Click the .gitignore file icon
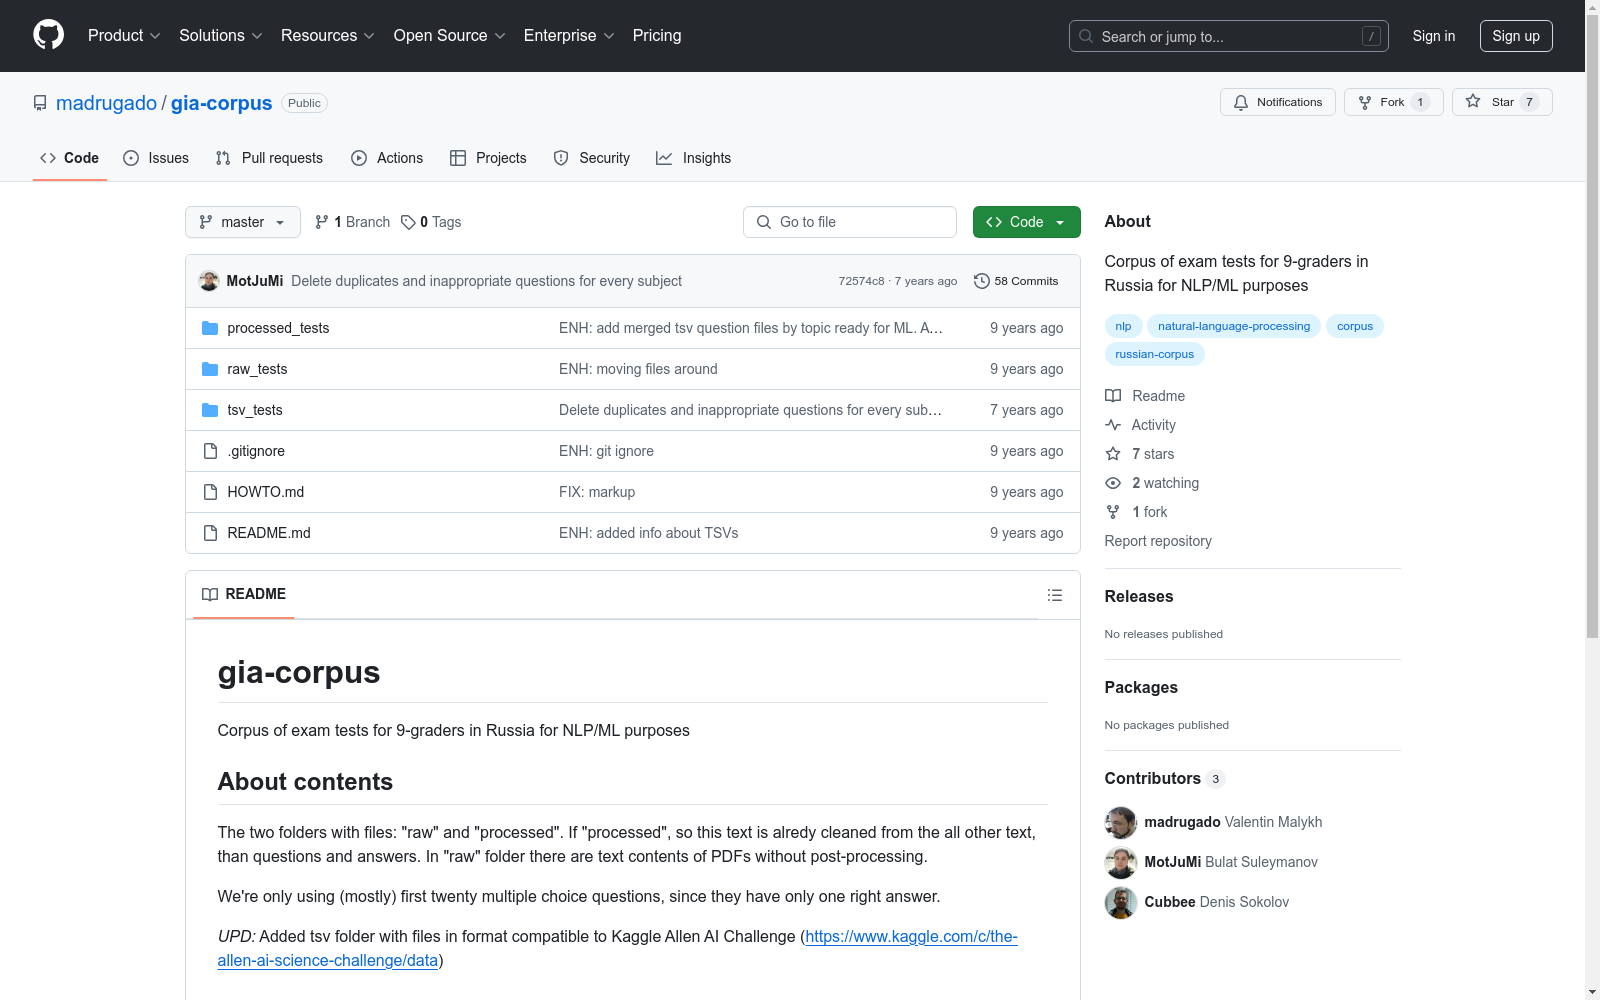 210,451
